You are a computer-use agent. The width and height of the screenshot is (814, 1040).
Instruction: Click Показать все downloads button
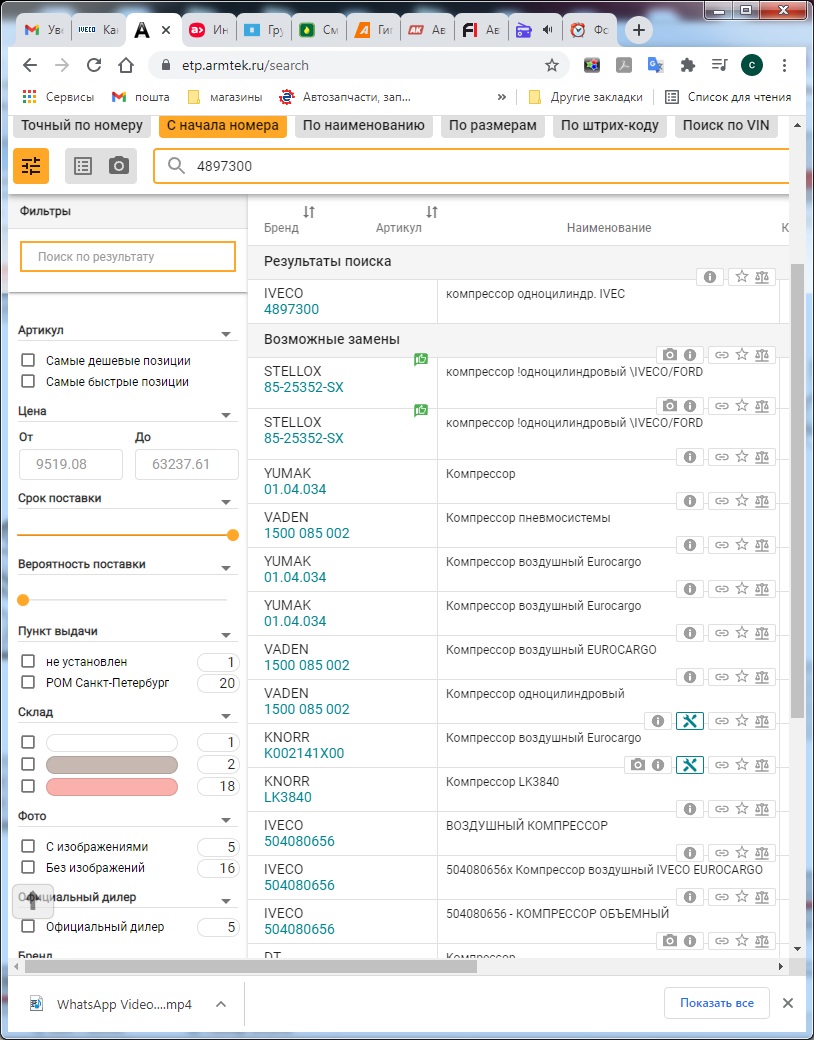pyautogui.click(x=716, y=1003)
